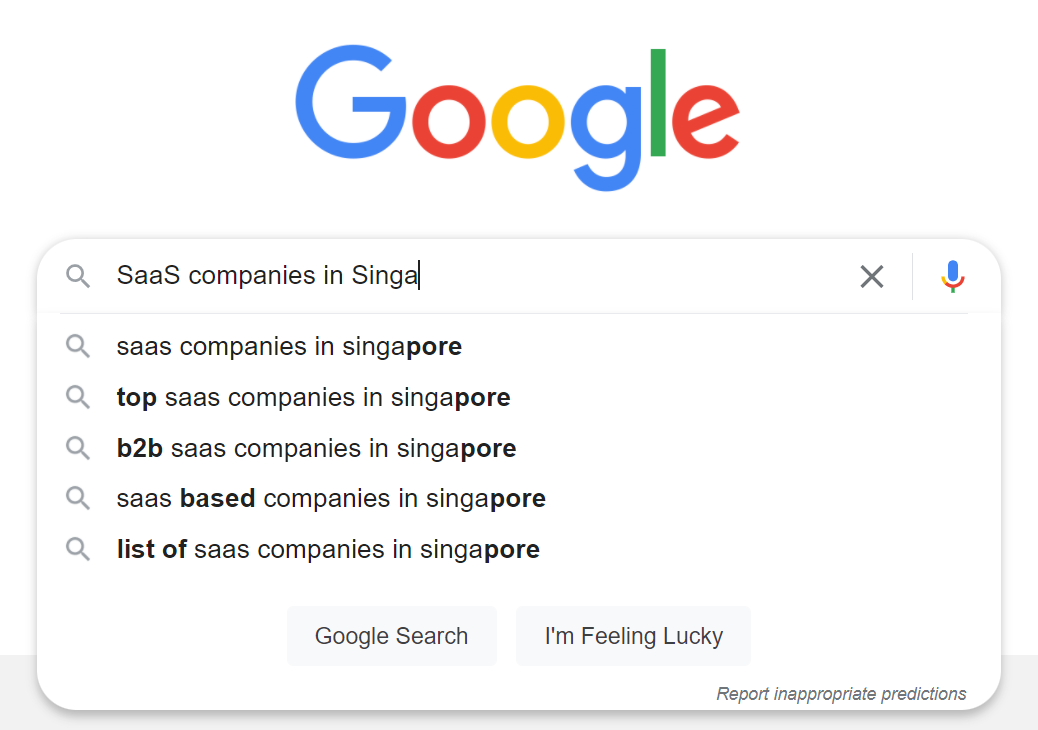Pick the 'b2b saas companies in singapore' suggestion
The image size is (1038, 730).
(x=316, y=449)
